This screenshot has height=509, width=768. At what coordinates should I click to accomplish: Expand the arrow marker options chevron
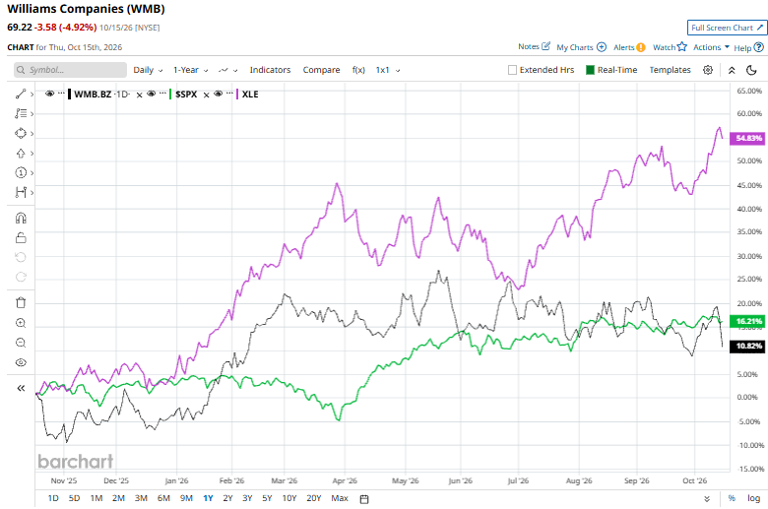point(32,153)
